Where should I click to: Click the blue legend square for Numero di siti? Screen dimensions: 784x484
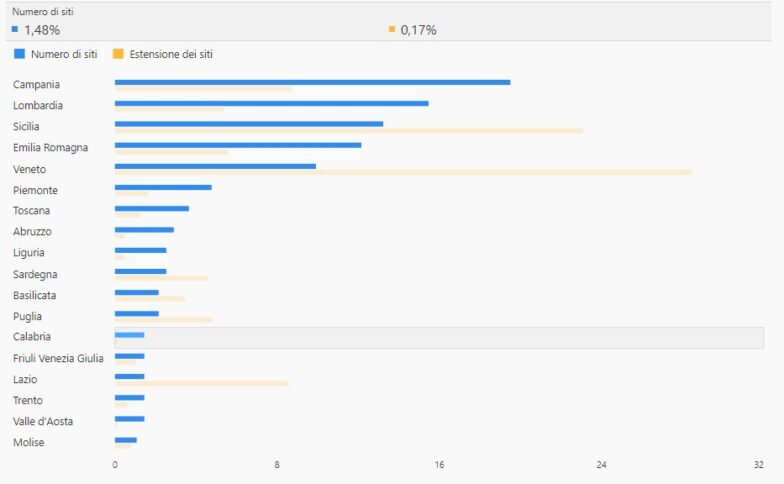point(20,54)
